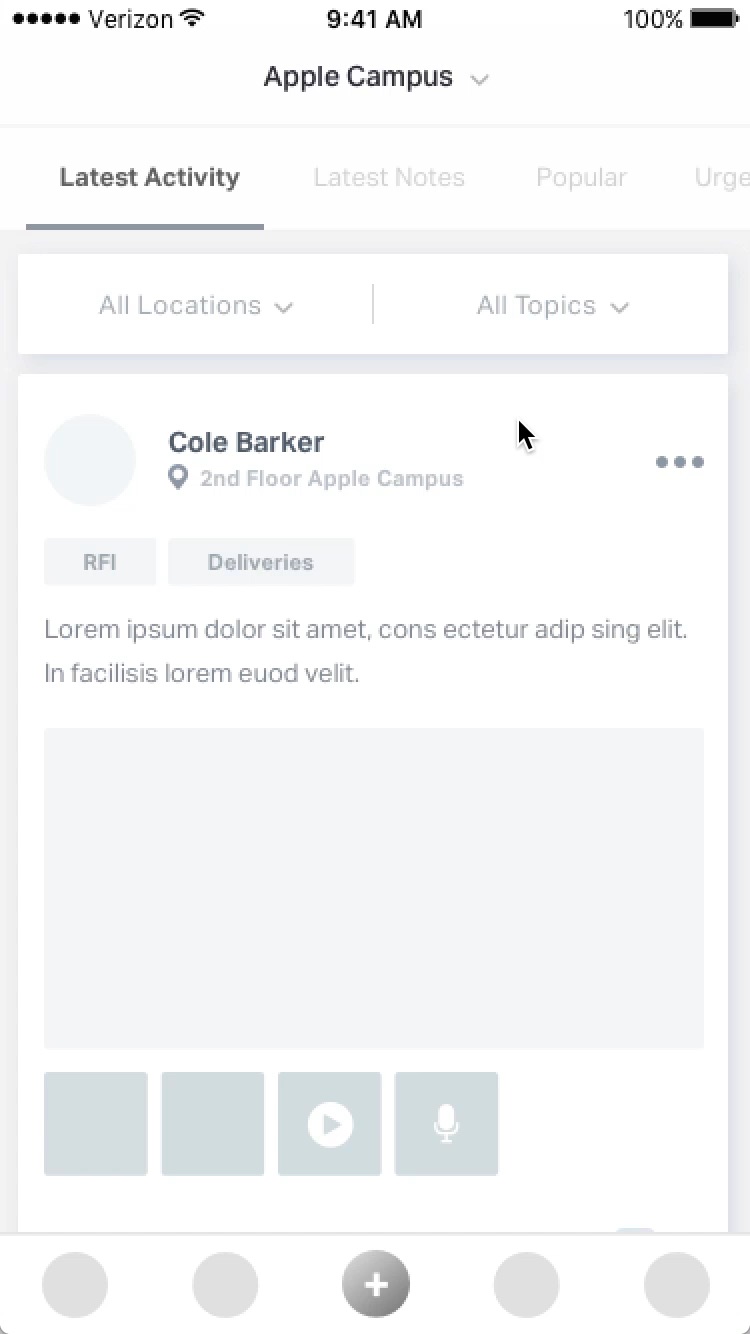Open the All Topics filter dropdown
Screen dimensions: 750x1334
tap(552, 306)
